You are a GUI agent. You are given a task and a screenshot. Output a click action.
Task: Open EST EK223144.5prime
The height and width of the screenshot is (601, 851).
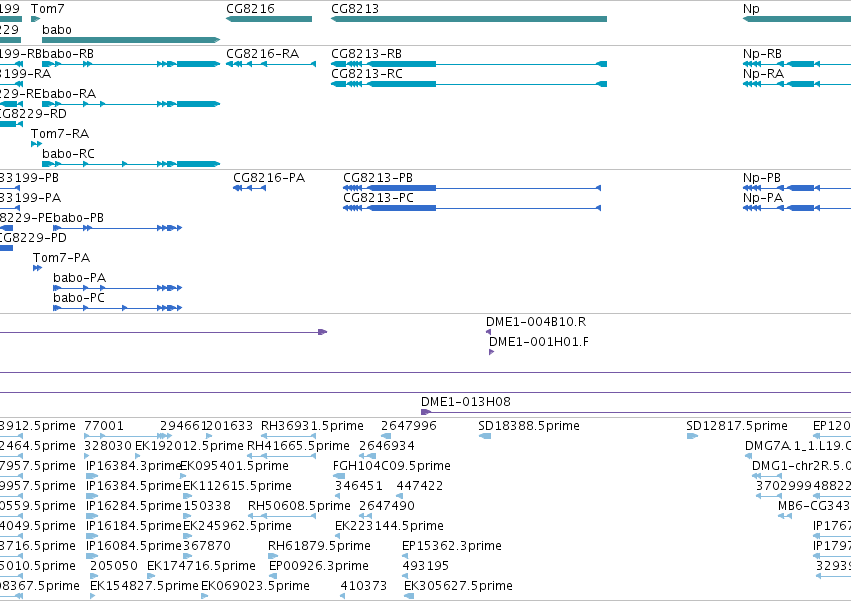pyautogui.click(x=338, y=536)
